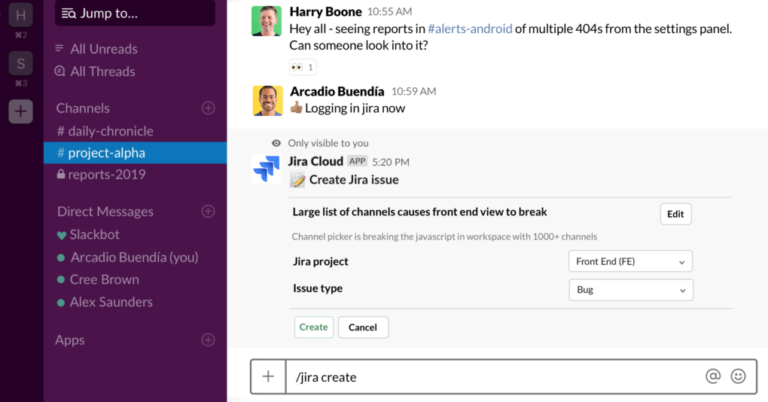Click the @ mention icon in composer
The width and height of the screenshot is (768, 402).
point(713,376)
